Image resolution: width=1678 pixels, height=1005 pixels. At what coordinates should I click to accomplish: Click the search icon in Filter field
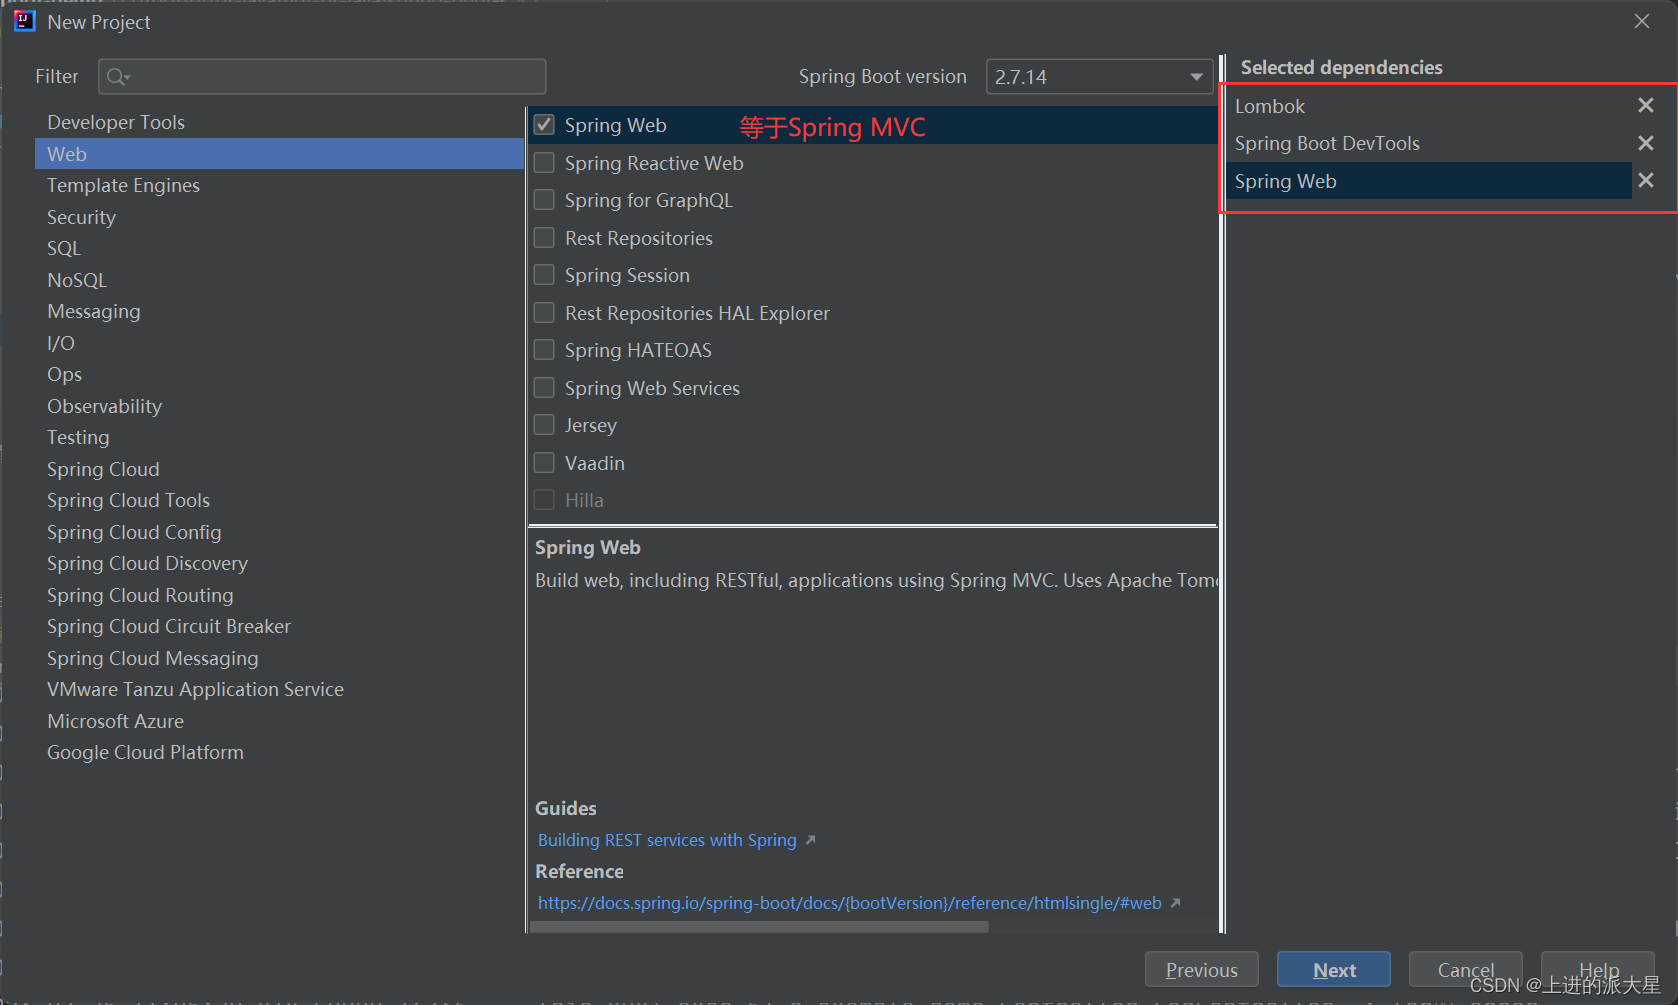click(118, 77)
